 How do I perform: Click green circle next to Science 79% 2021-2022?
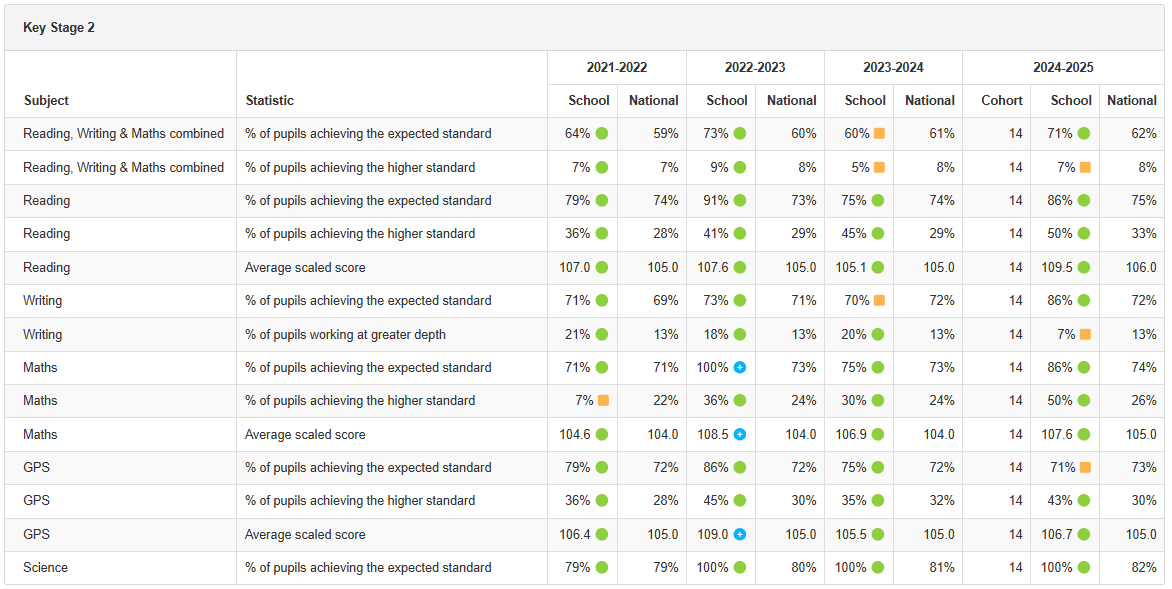pos(602,567)
